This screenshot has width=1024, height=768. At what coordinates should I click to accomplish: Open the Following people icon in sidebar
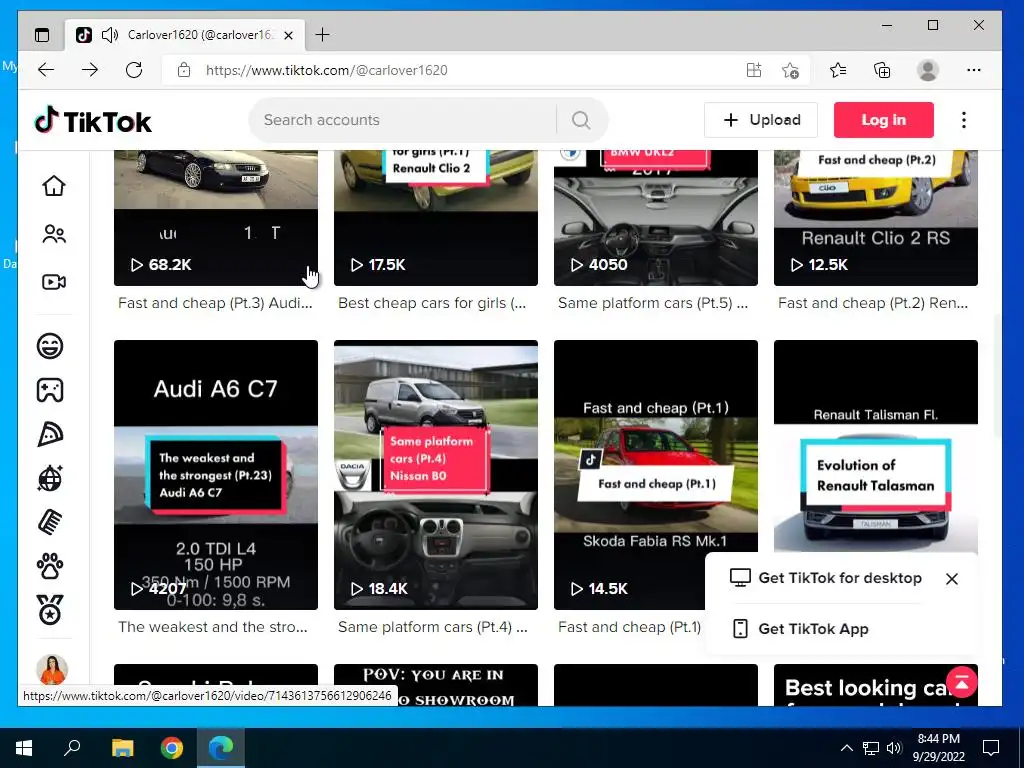(54, 234)
